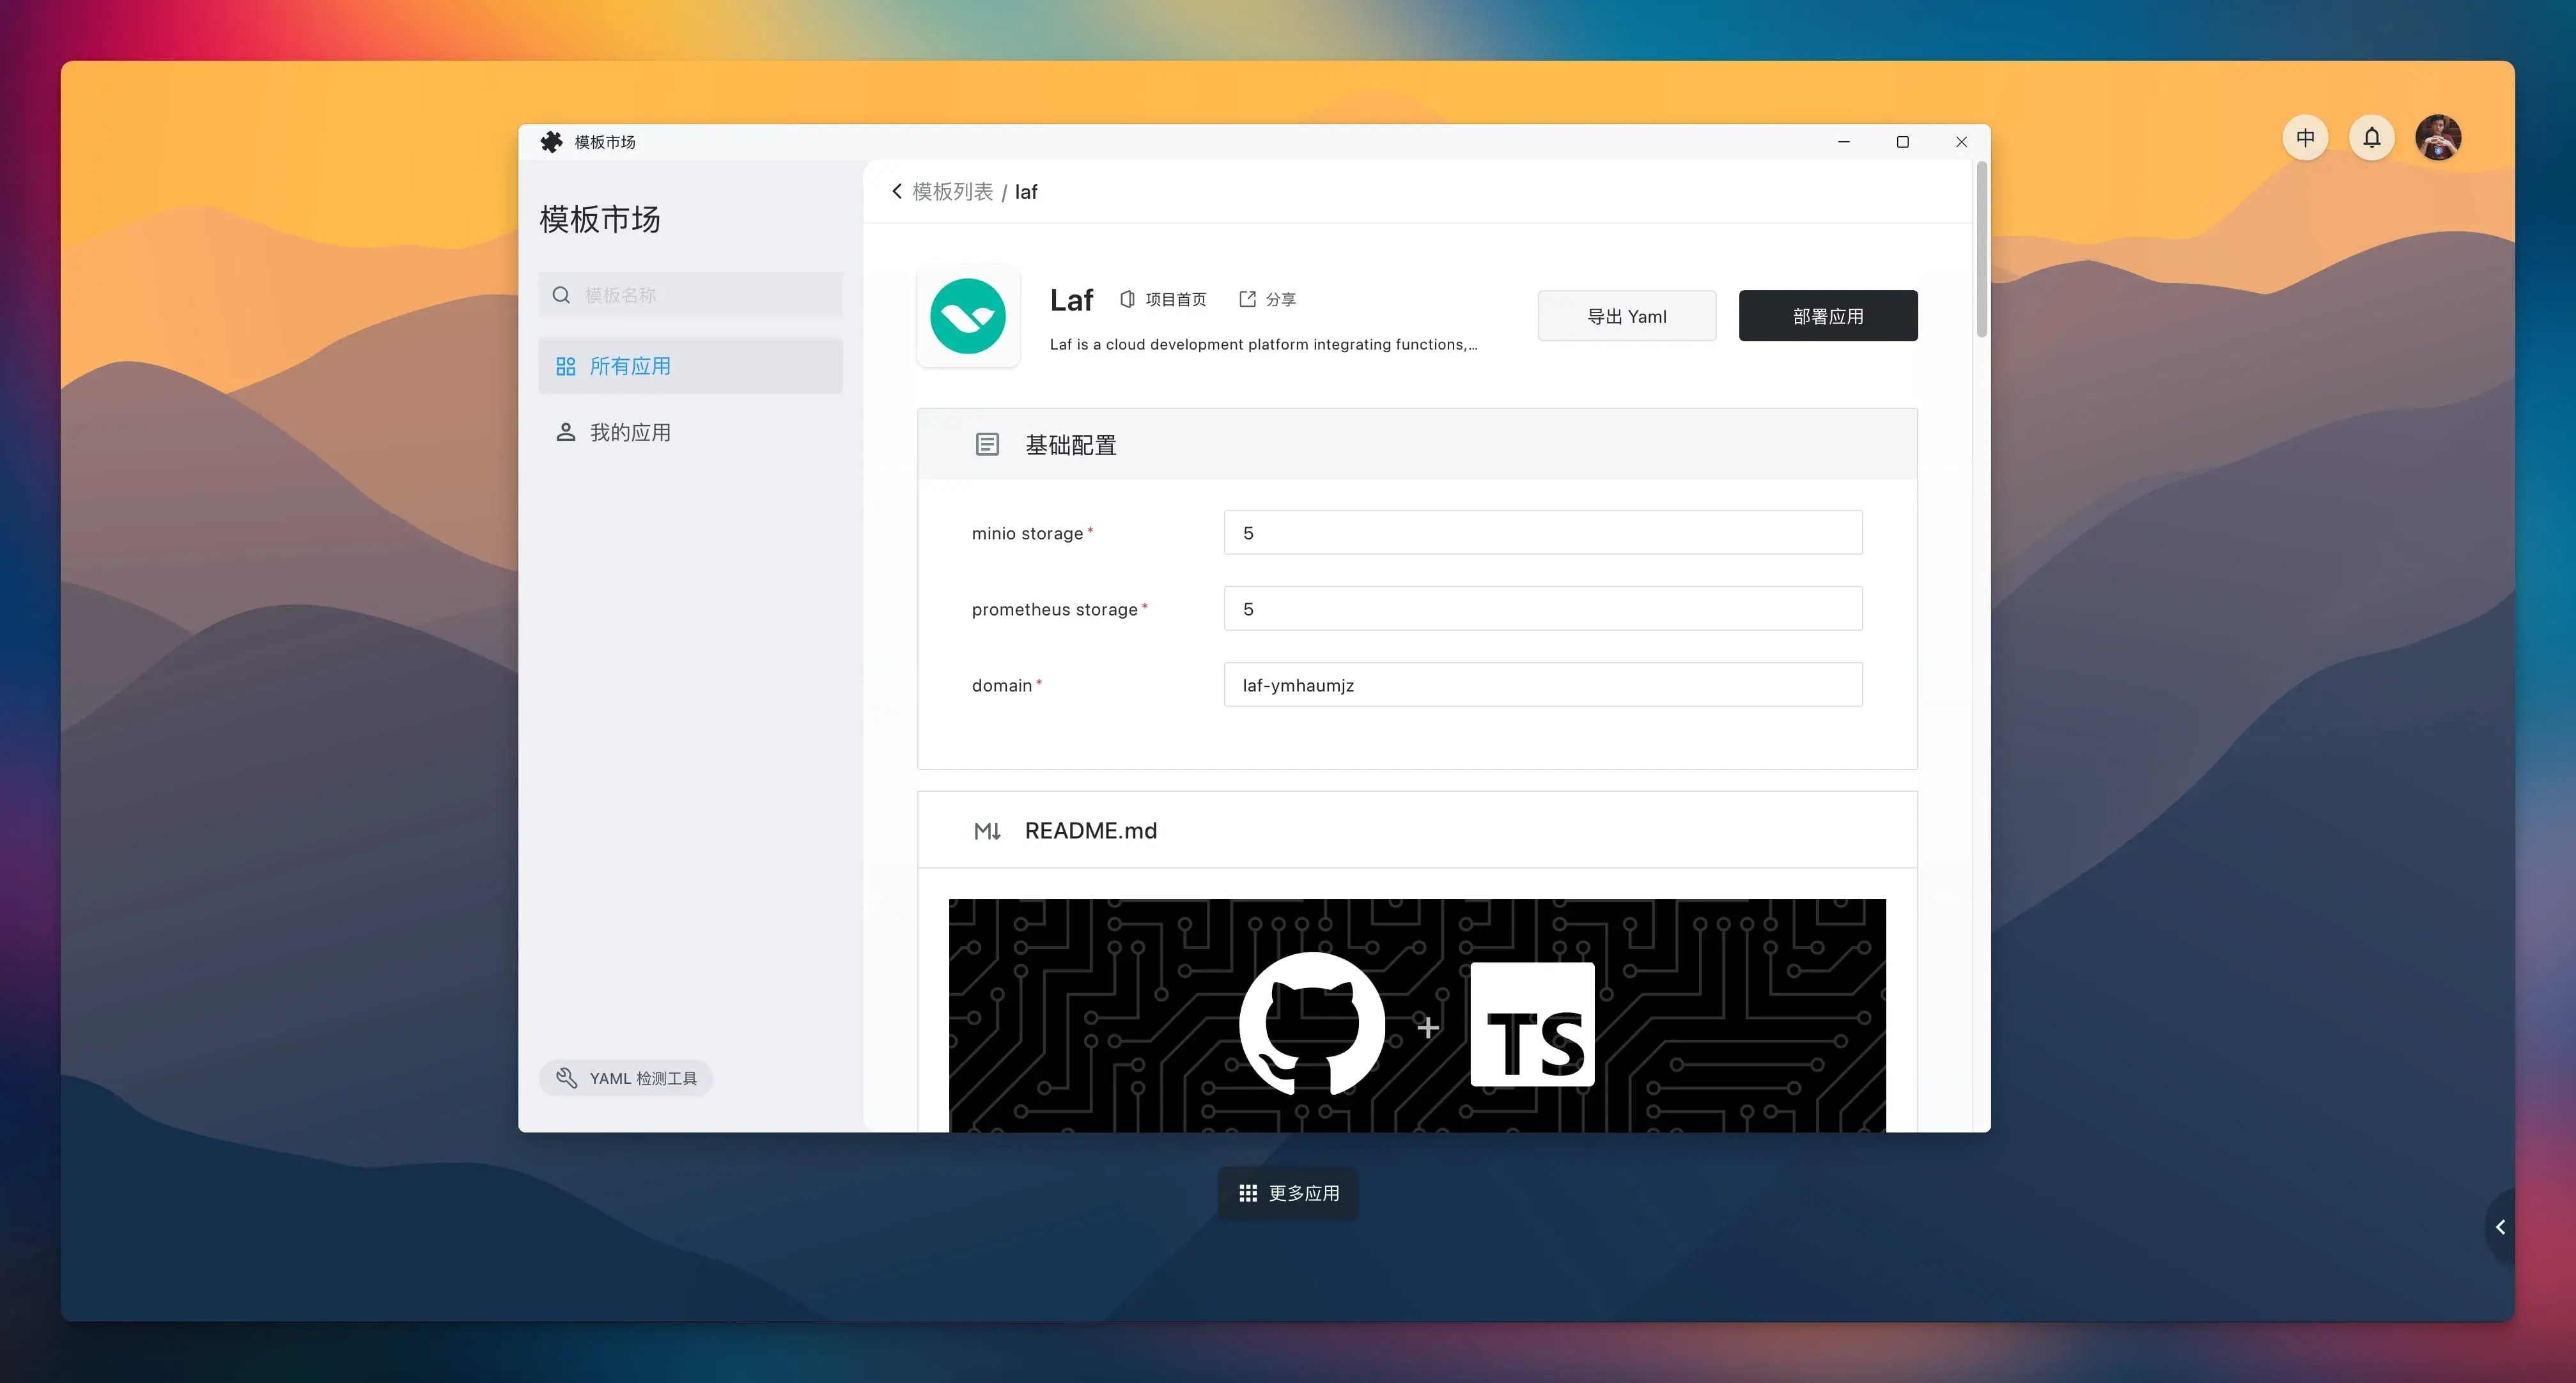Click the markdown icon next to README.md
The image size is (2576, 1383).
pos(988,830)
